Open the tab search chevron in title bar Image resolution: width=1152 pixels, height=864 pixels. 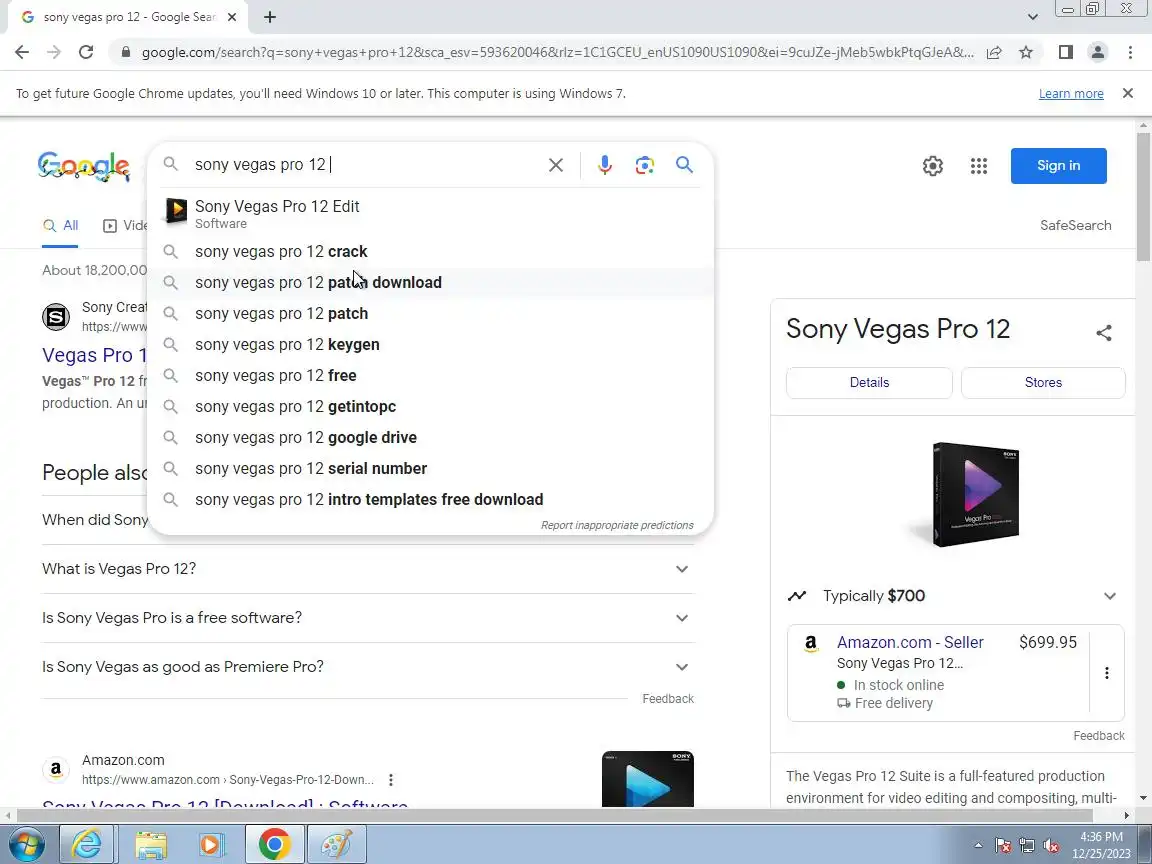1032,17
